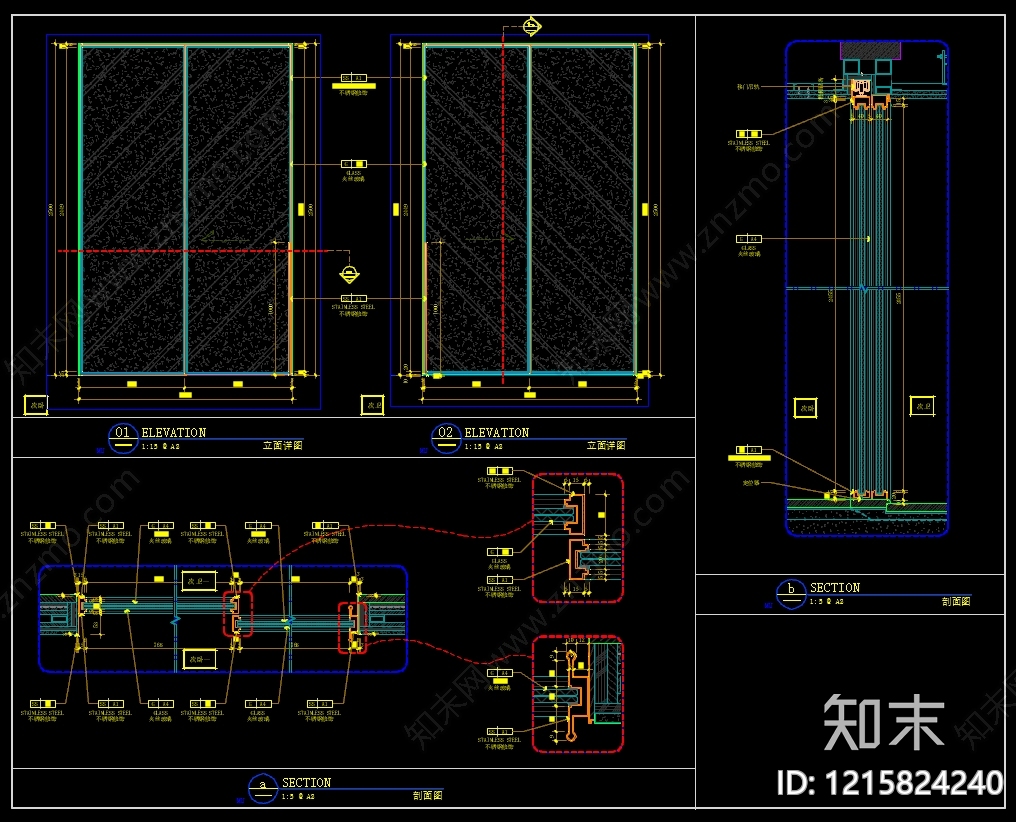Select the right glass door panel in elevation 02
The image size is (1016, 822).
[x=583, y=209]
